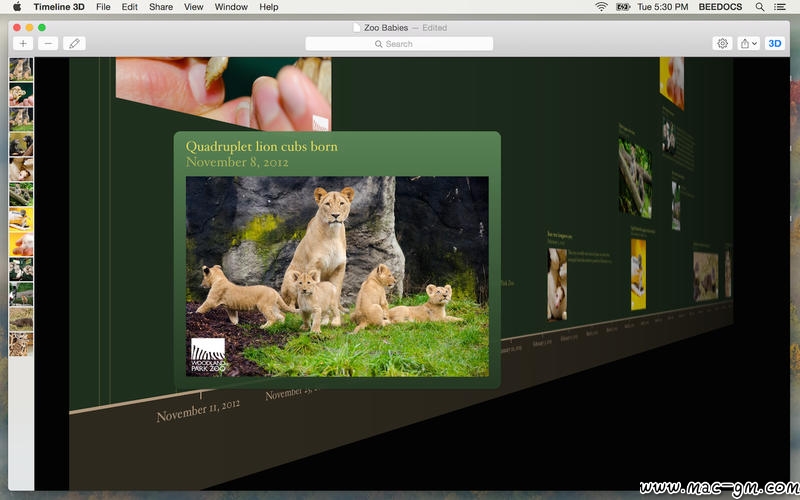Click the battery status icon
Screen dimensions: 800x500
pos(622,7)
